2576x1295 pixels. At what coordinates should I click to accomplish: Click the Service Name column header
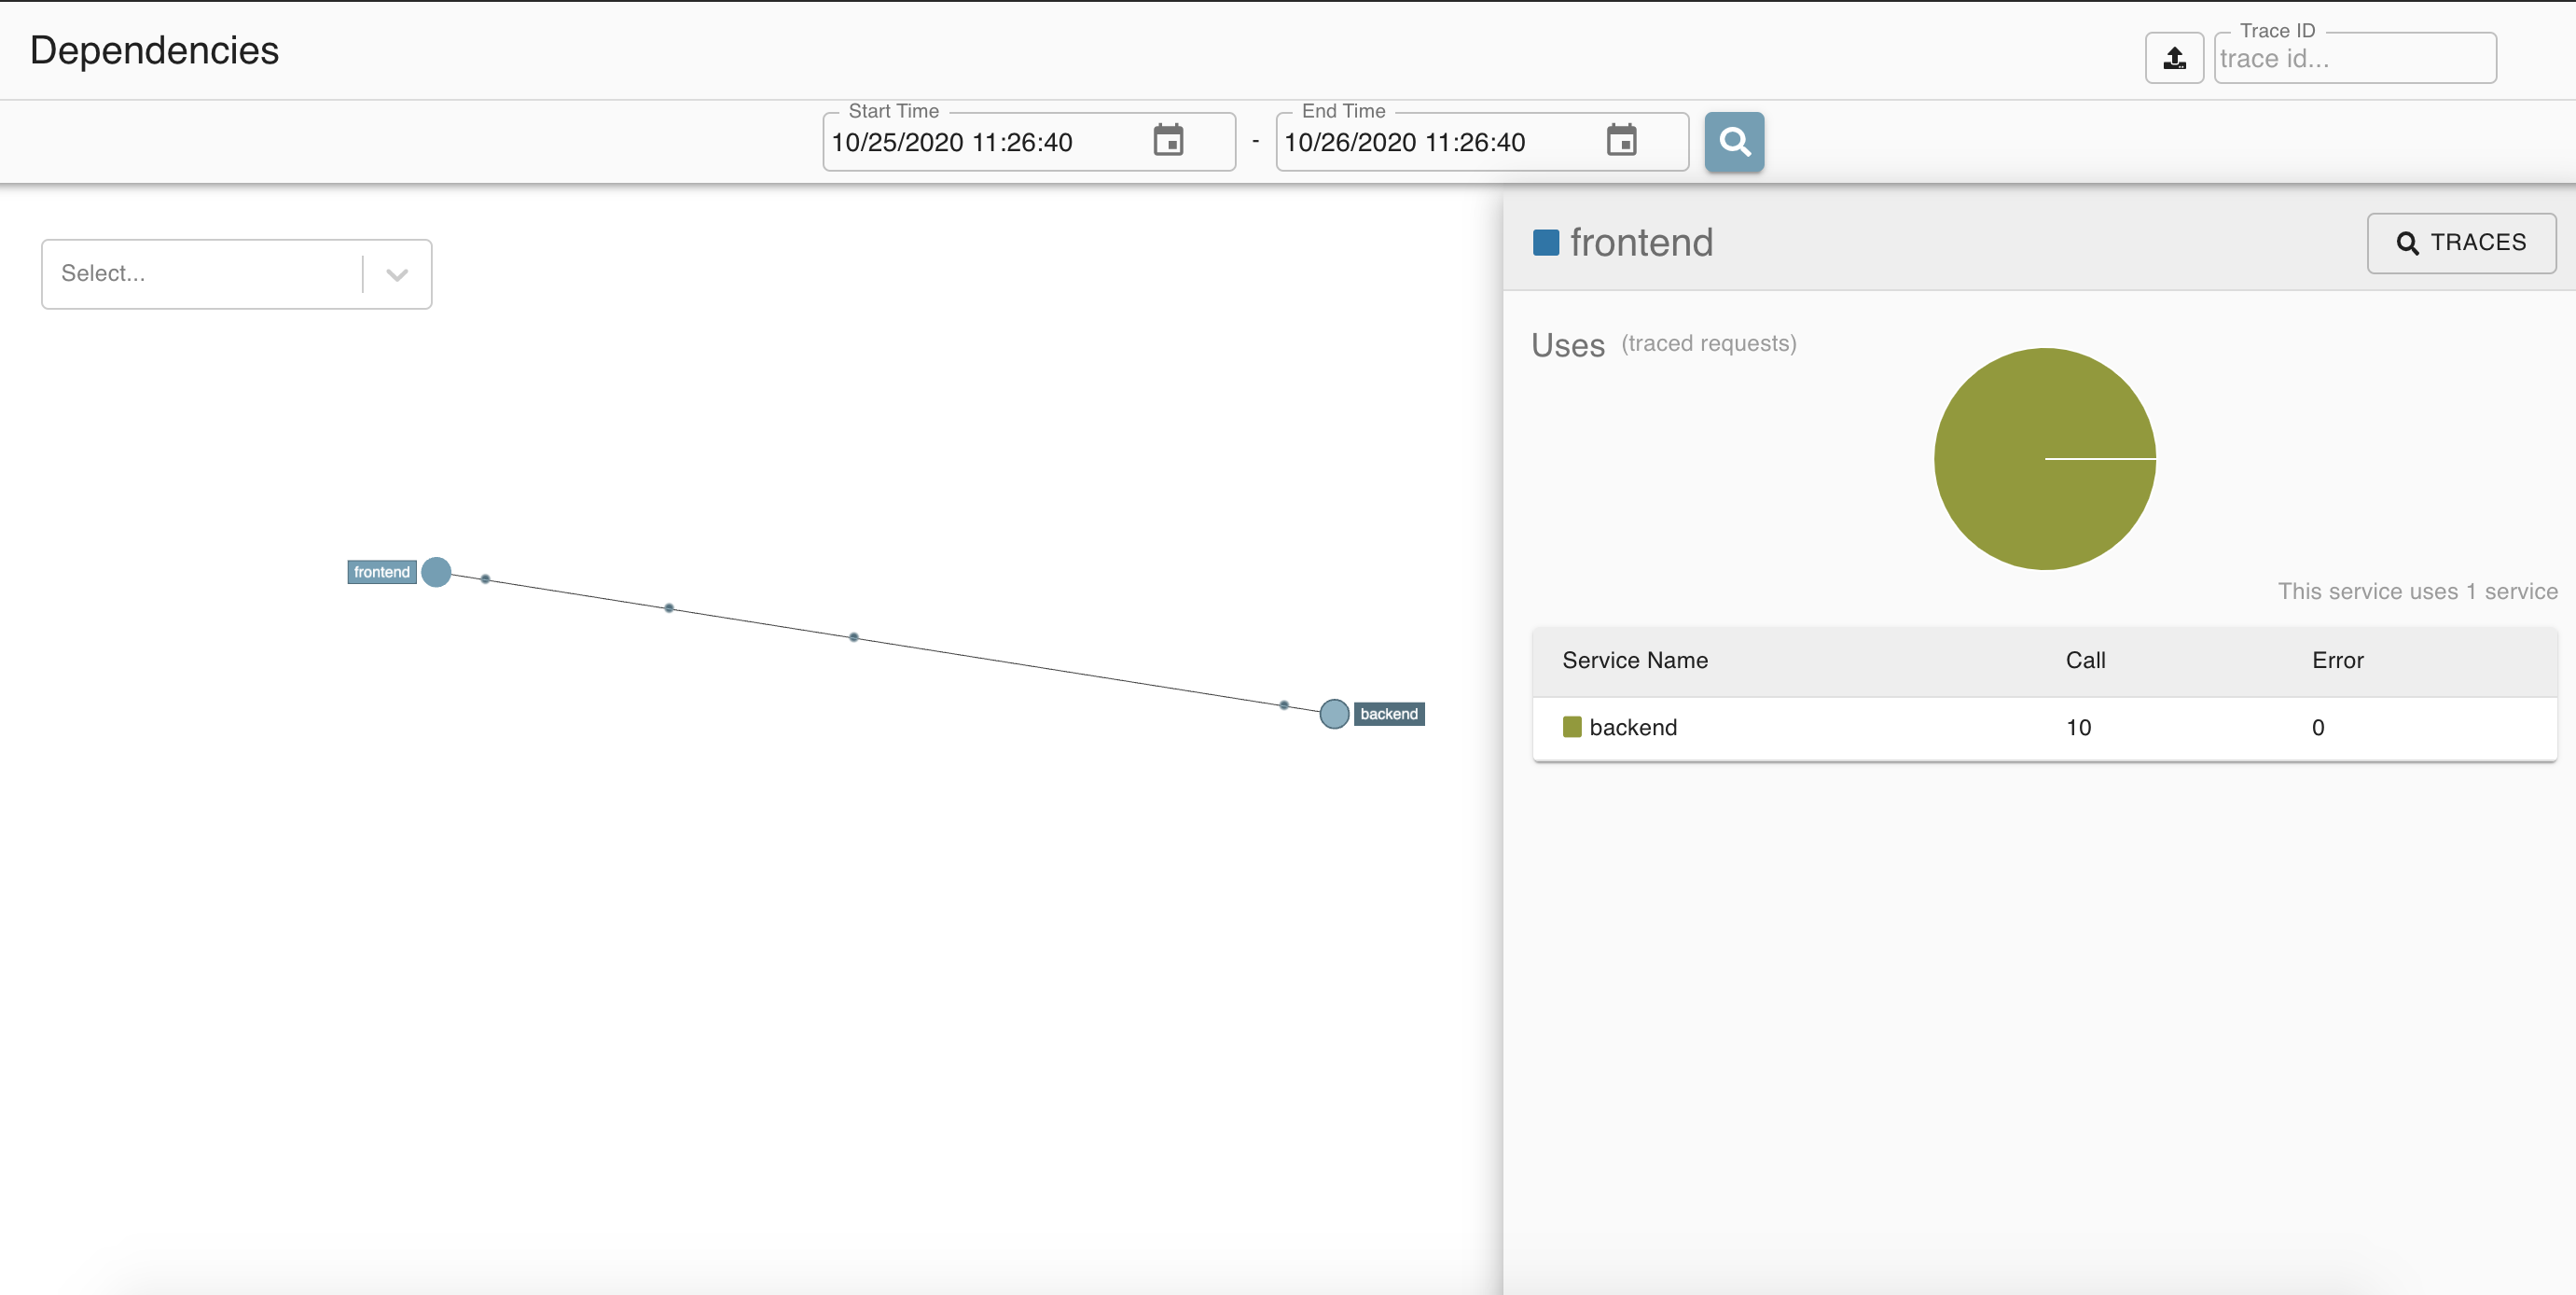click(1634, 661)
